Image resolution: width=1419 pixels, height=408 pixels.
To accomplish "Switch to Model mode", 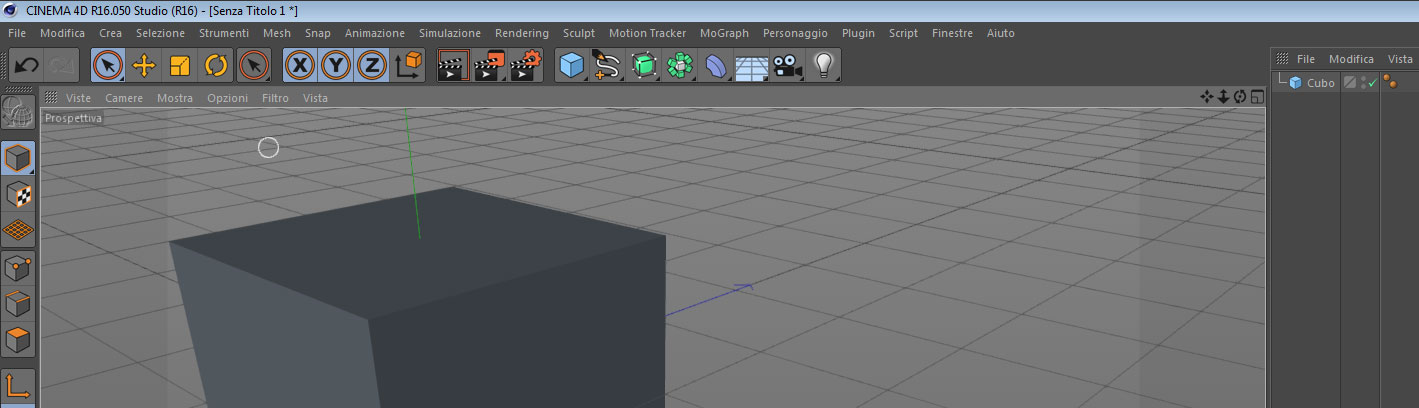I will [19, 158].
